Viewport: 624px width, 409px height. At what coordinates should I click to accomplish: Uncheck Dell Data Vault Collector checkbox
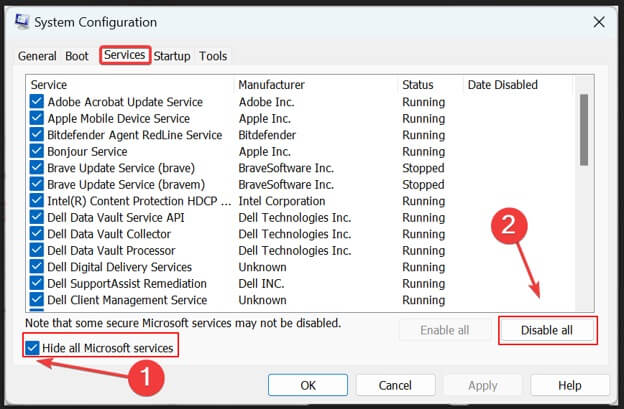click(x=37, y=234)
